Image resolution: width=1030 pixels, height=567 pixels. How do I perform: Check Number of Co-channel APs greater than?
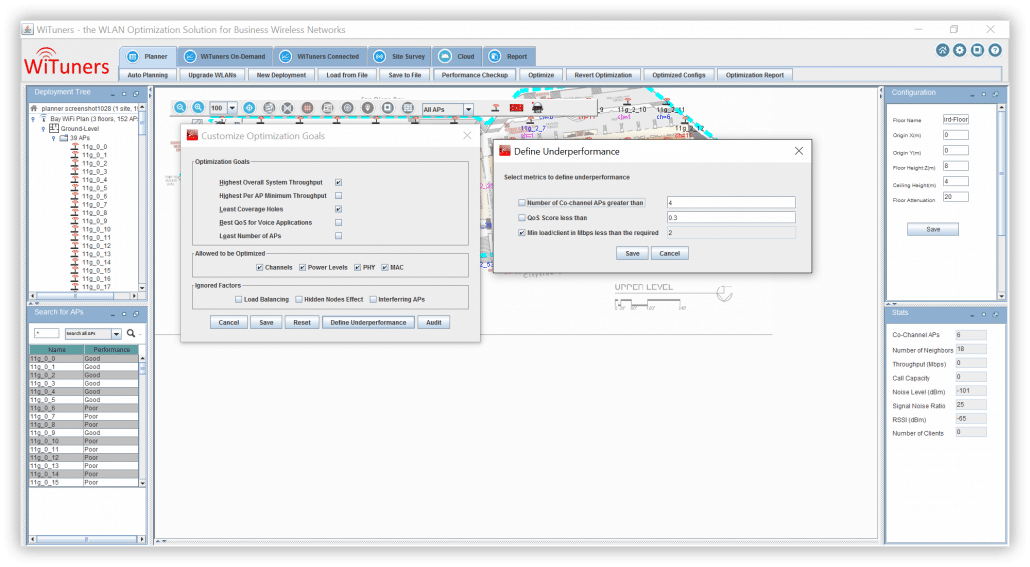pyautogui.click(x=522, y=203)
